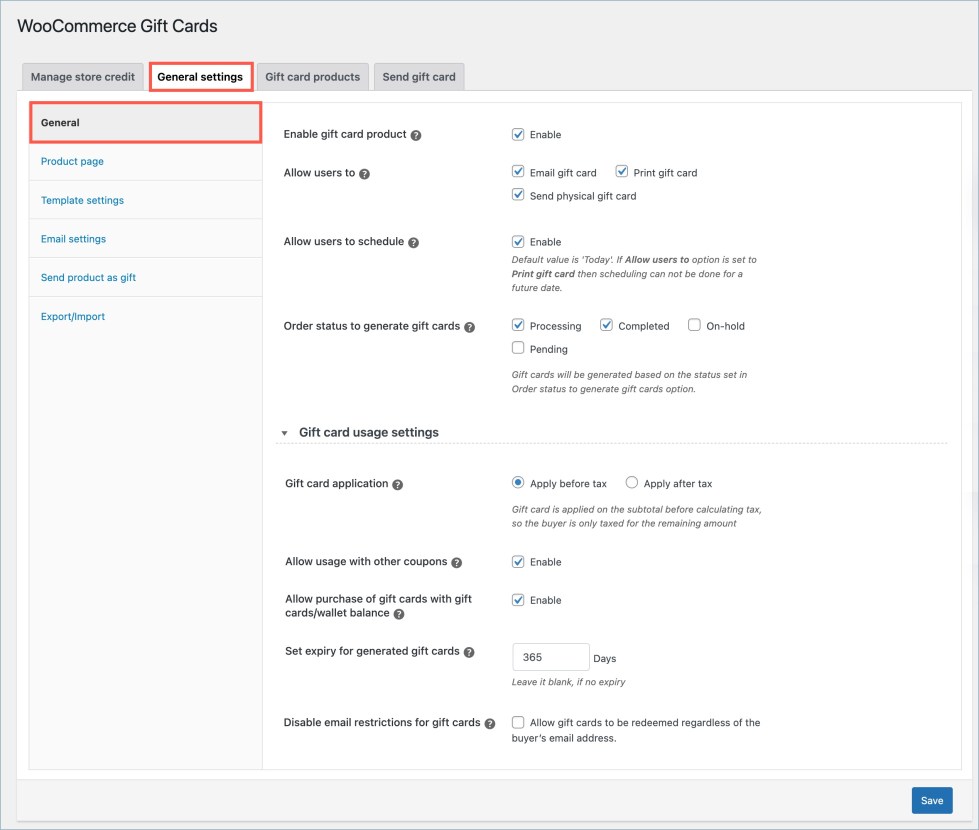Screen dimensions: 979x830
Task: Open Gift card application help icon
Action: 398,484
